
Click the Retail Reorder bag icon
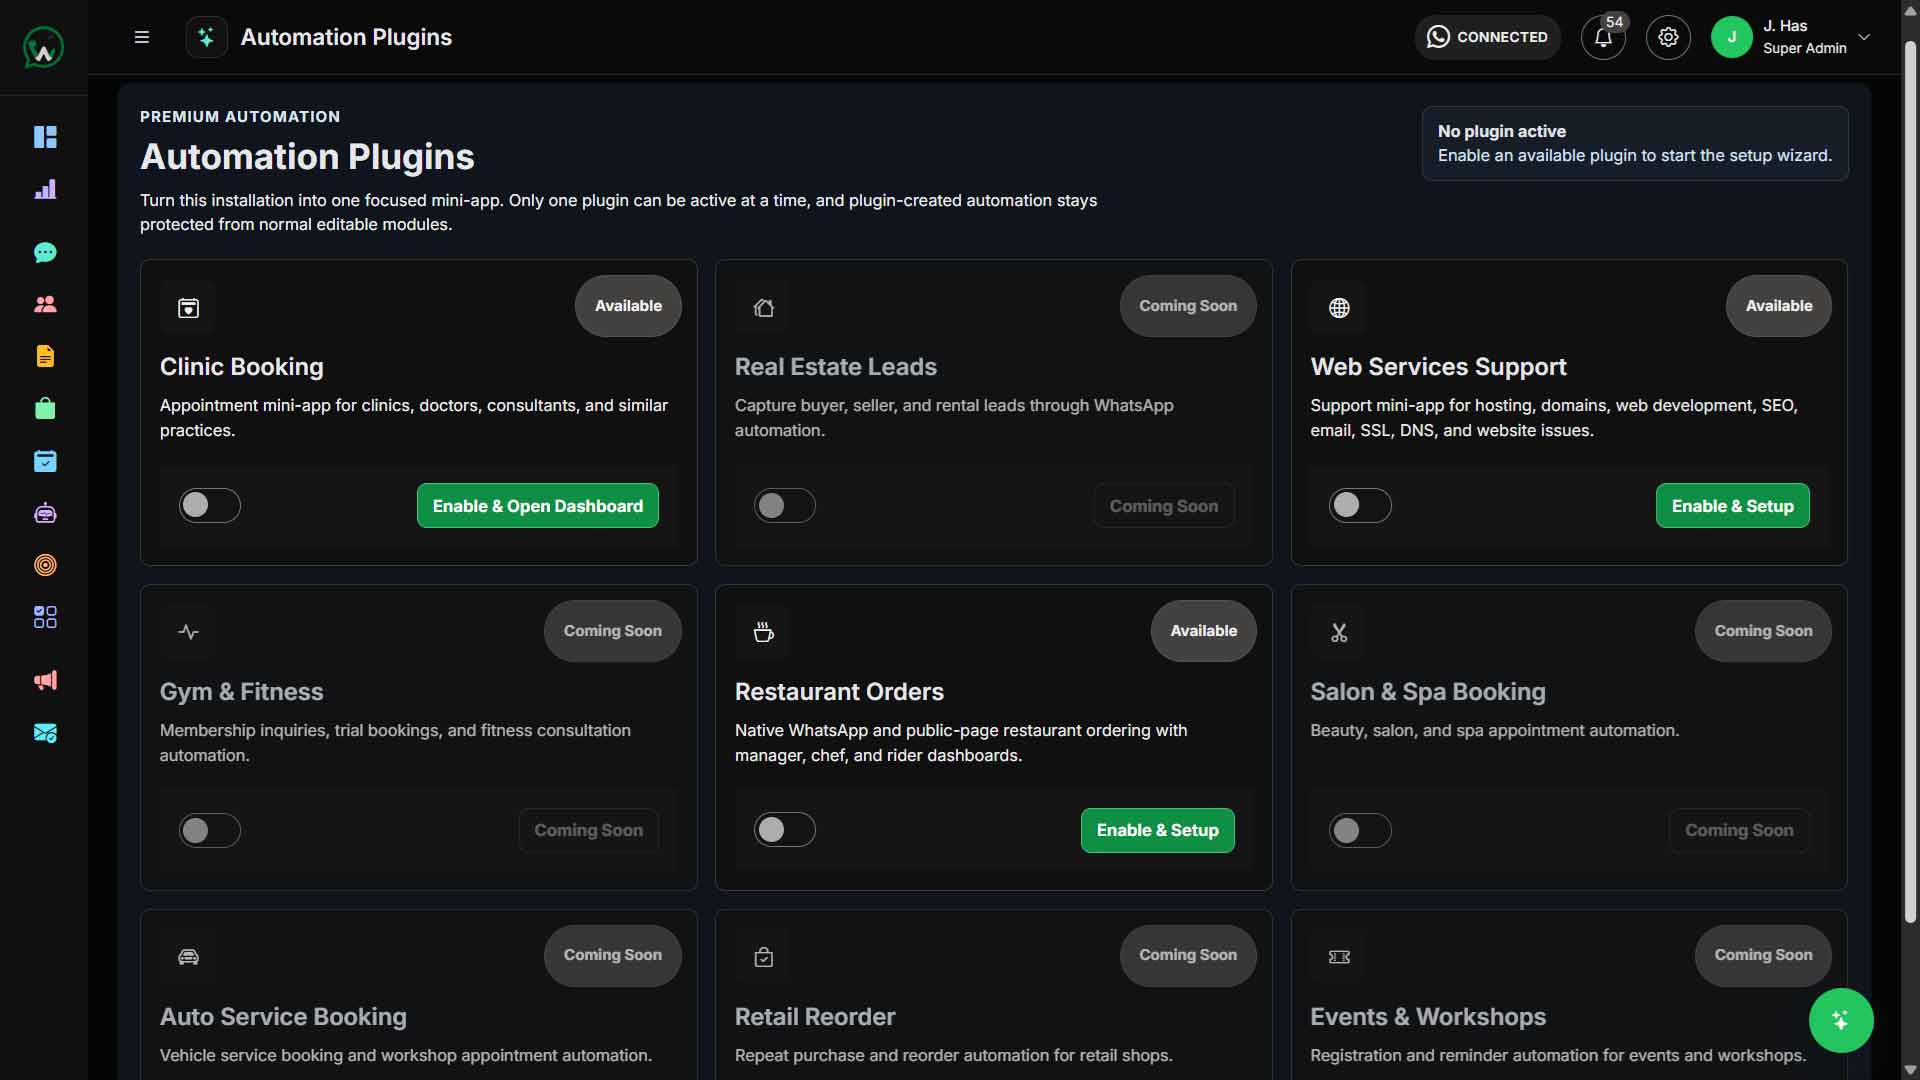(x=764, y=957)
